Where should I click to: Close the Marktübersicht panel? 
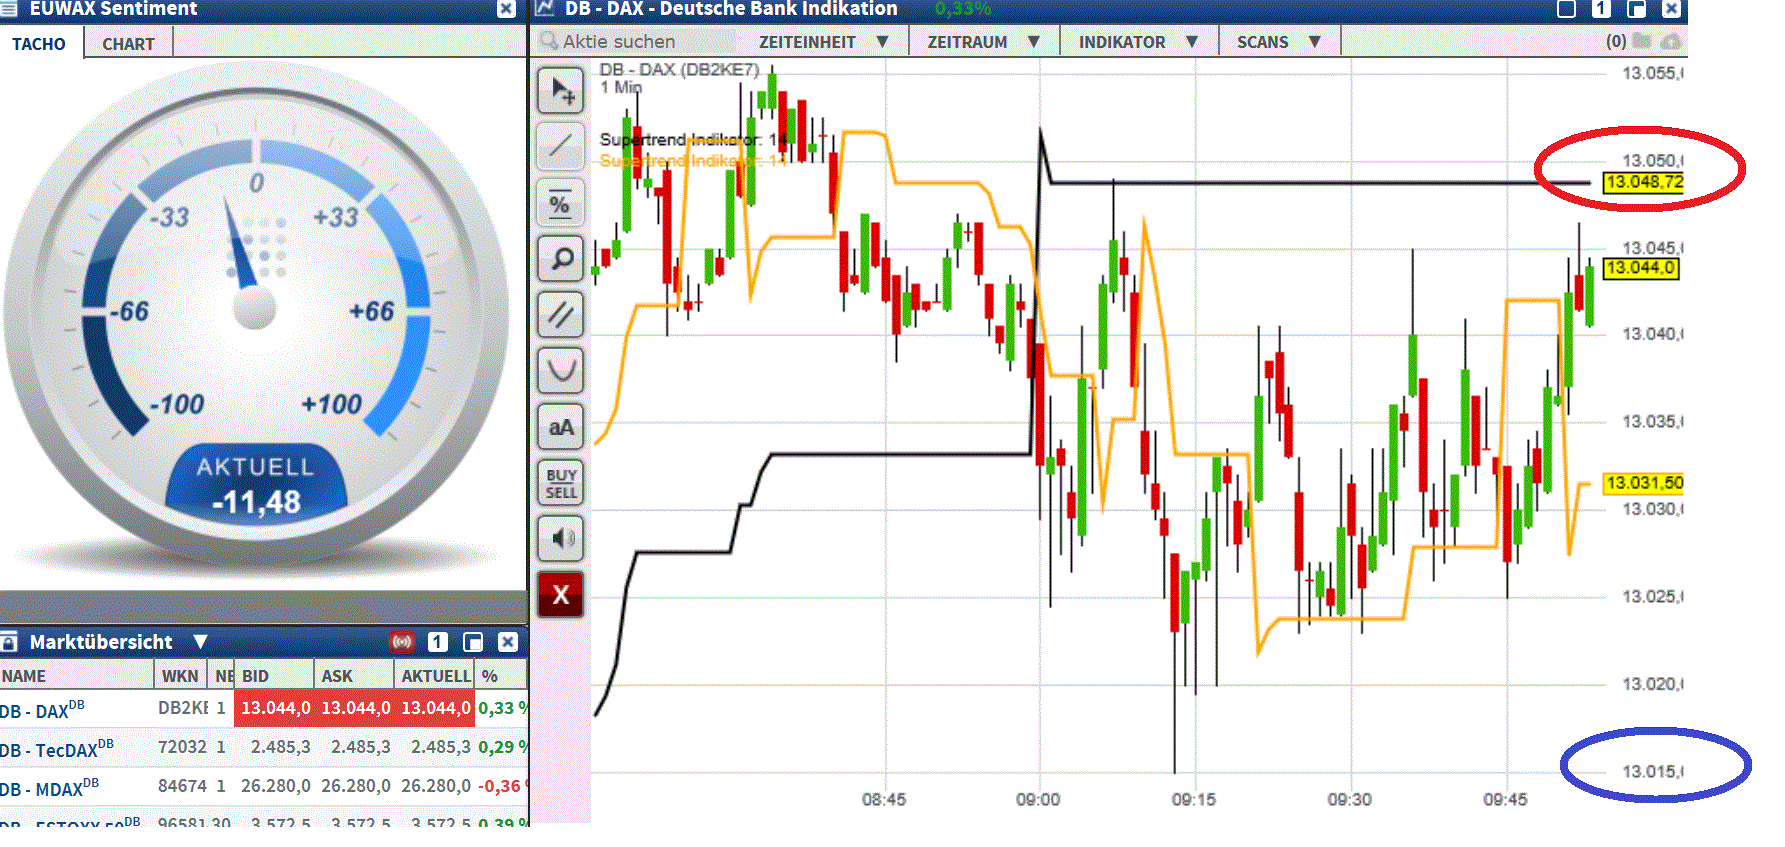(x=508, y=642)
